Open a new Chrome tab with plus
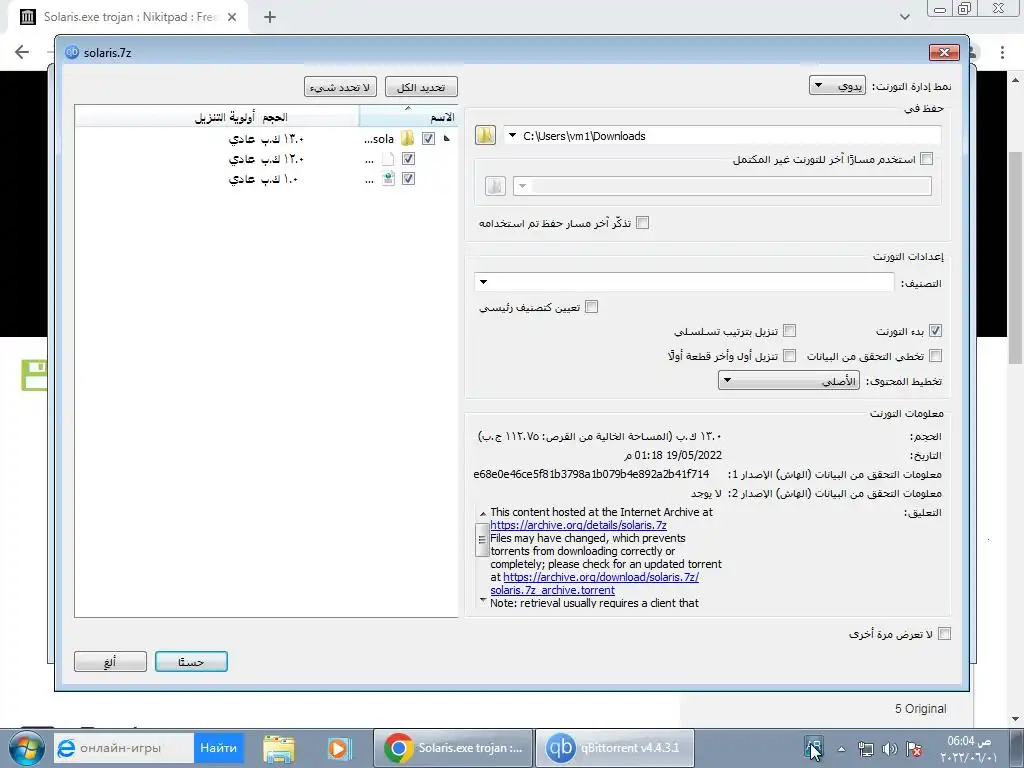The image size is (1024, 768). 270,18
